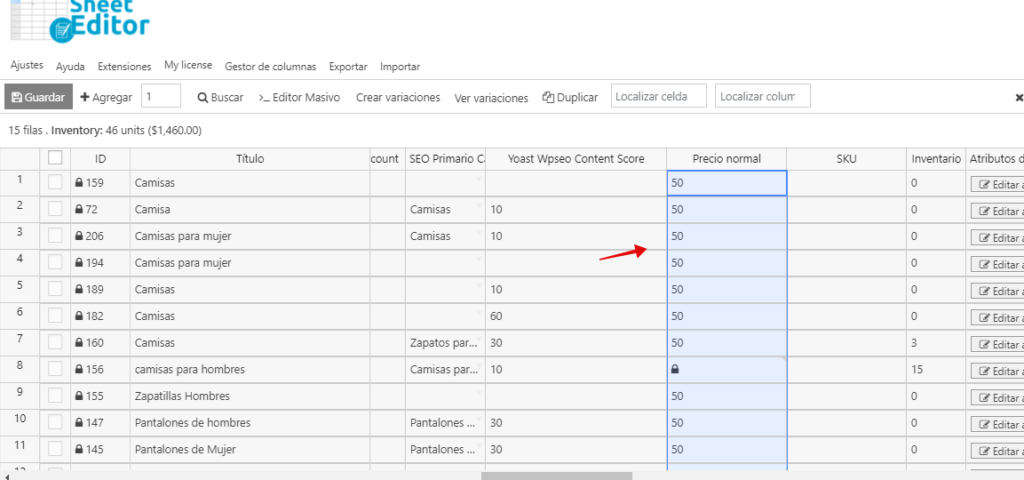Click the lock icon beside ID 182

[79, 316]
